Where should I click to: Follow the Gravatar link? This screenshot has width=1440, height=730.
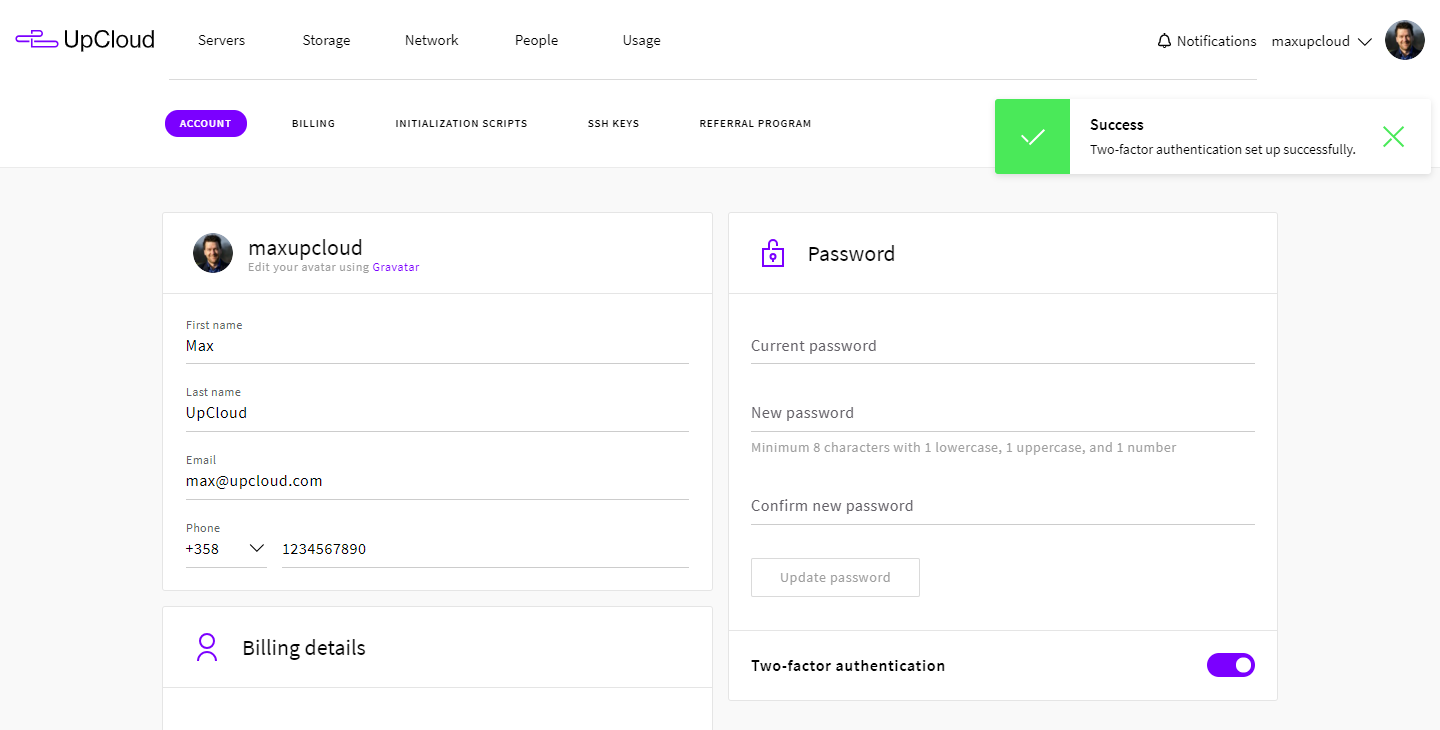point(395,268)
